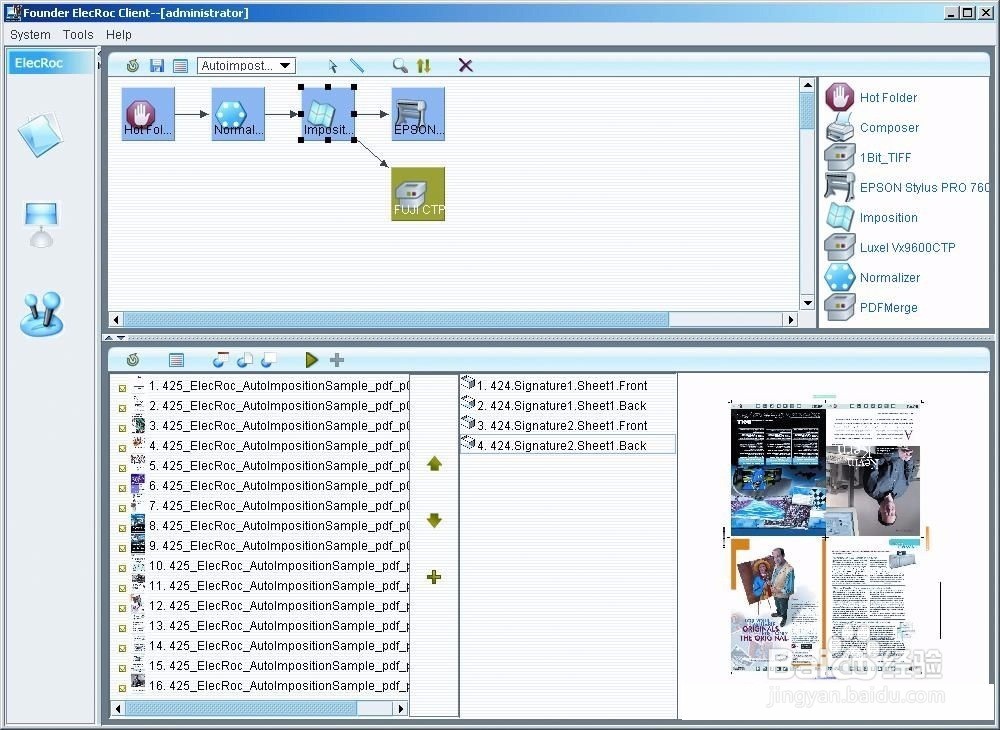Select the Imposition node in workflow canvas
Image resolution: width=1000 pixels, height=730 pixels.
pos(328,114)
